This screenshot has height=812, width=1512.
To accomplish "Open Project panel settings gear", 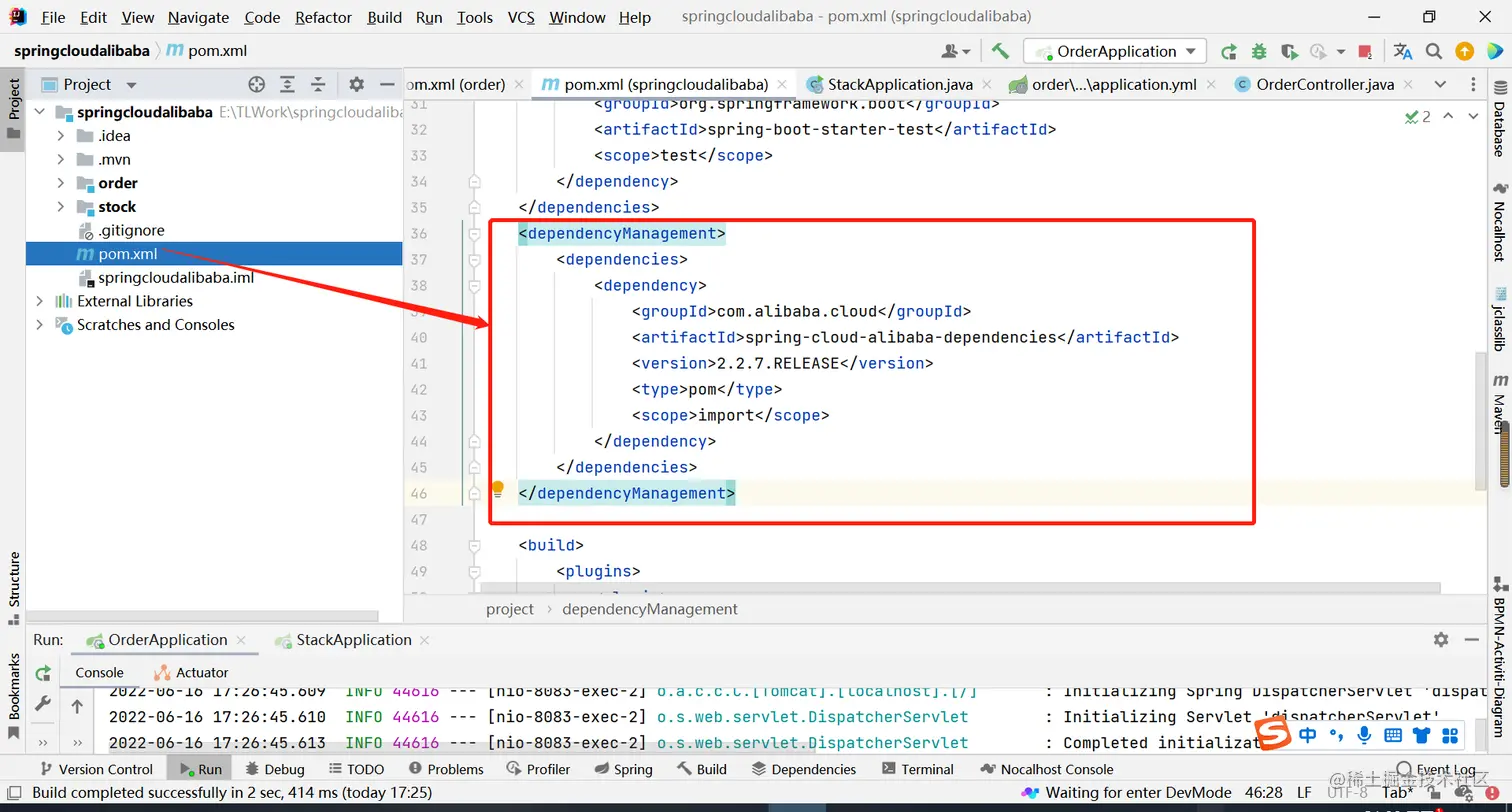I will point(356,84).
